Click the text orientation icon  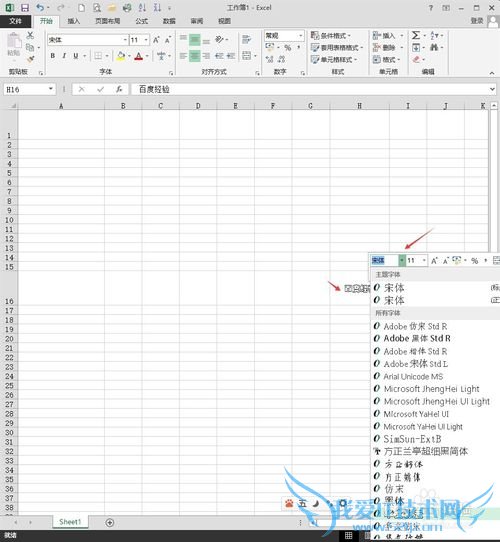220,39
